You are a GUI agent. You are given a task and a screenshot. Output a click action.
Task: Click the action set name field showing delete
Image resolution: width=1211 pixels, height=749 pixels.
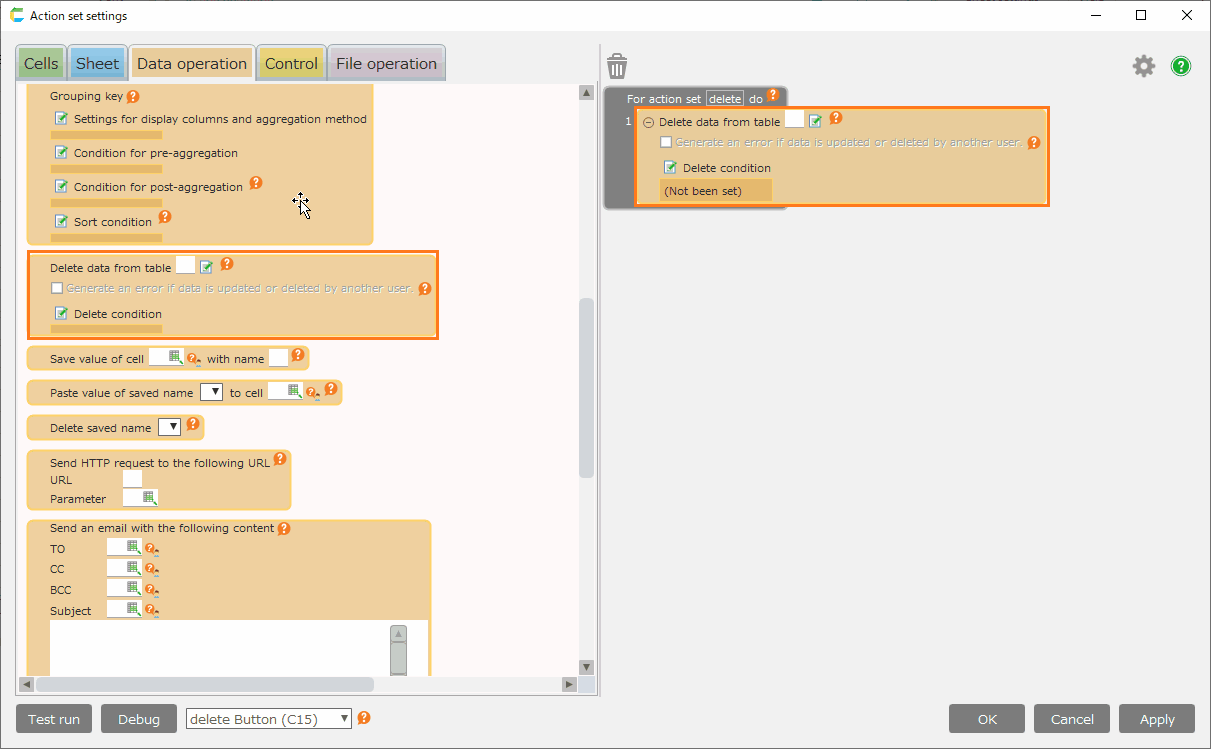(x=725, y=99)
